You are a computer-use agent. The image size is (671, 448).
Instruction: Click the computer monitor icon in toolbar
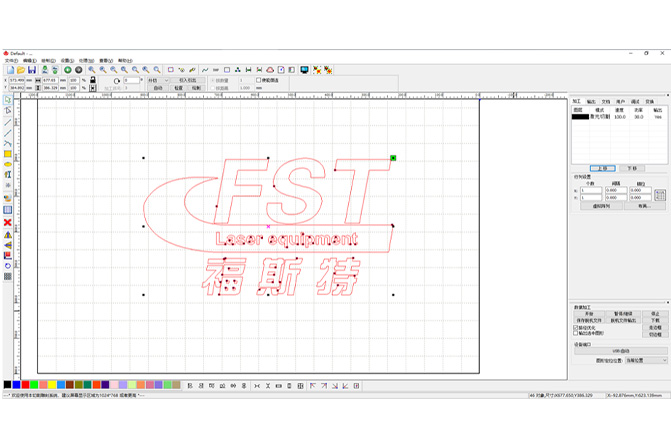pos(304,70)
